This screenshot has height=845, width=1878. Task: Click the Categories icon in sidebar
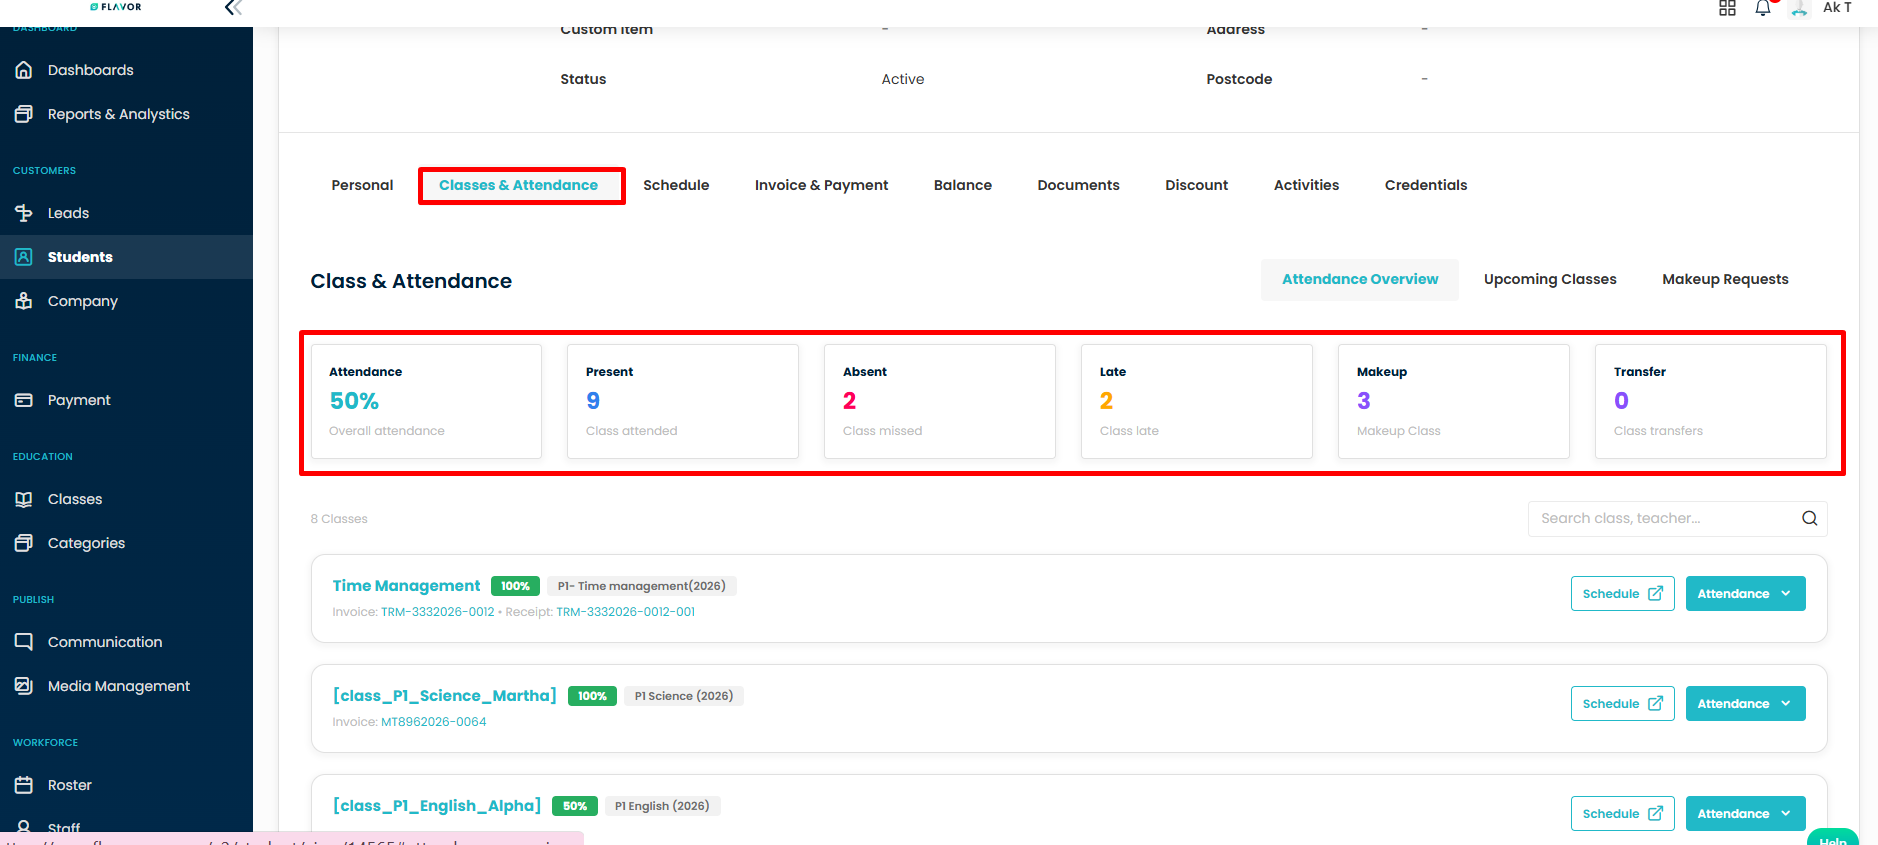tap(24, 543)
